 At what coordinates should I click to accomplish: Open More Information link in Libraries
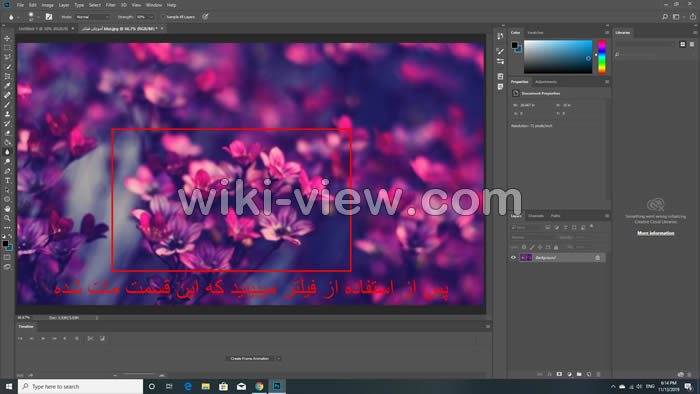click(x=655, y=233)
